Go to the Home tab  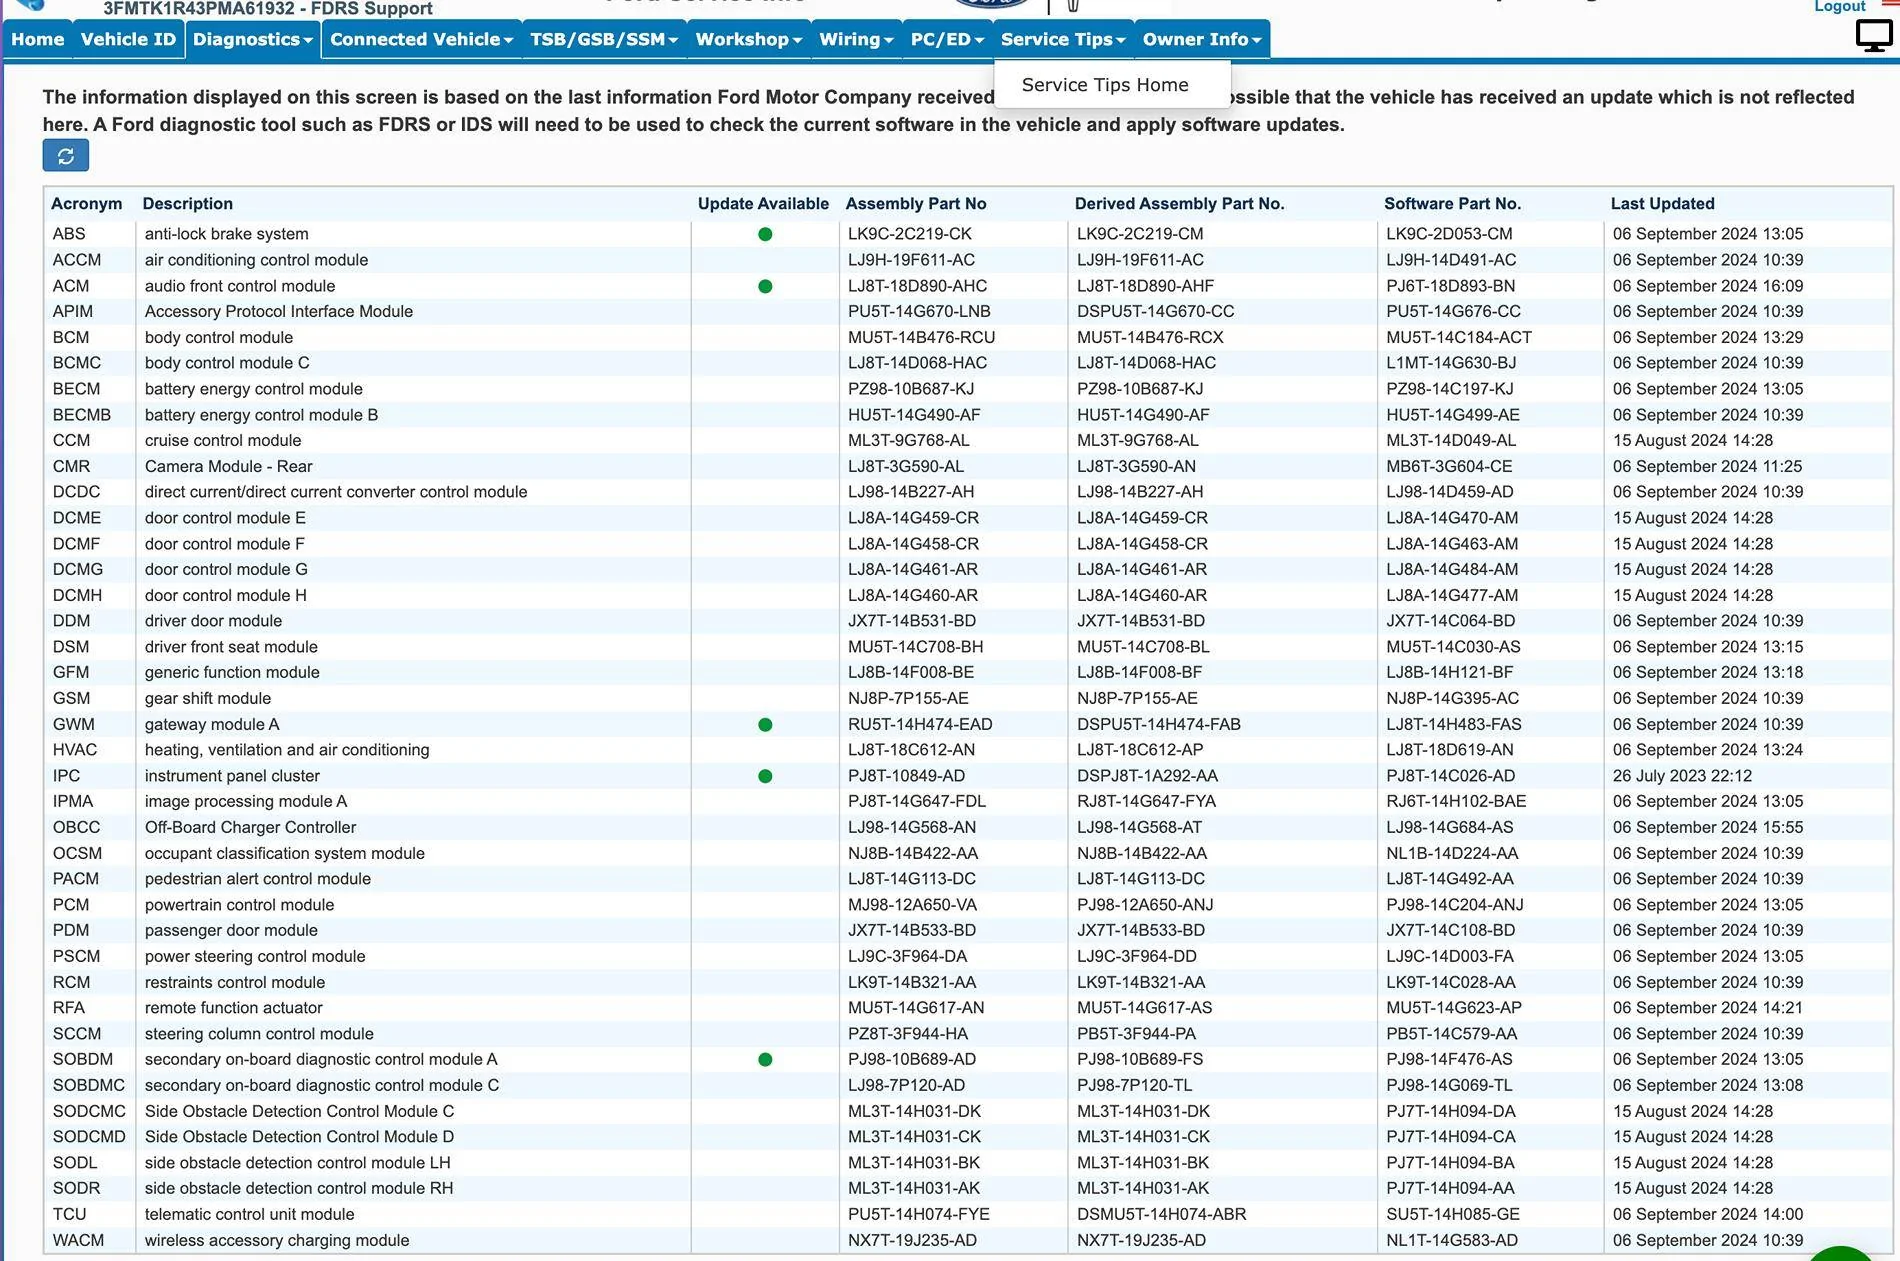[x=38, y=40]
